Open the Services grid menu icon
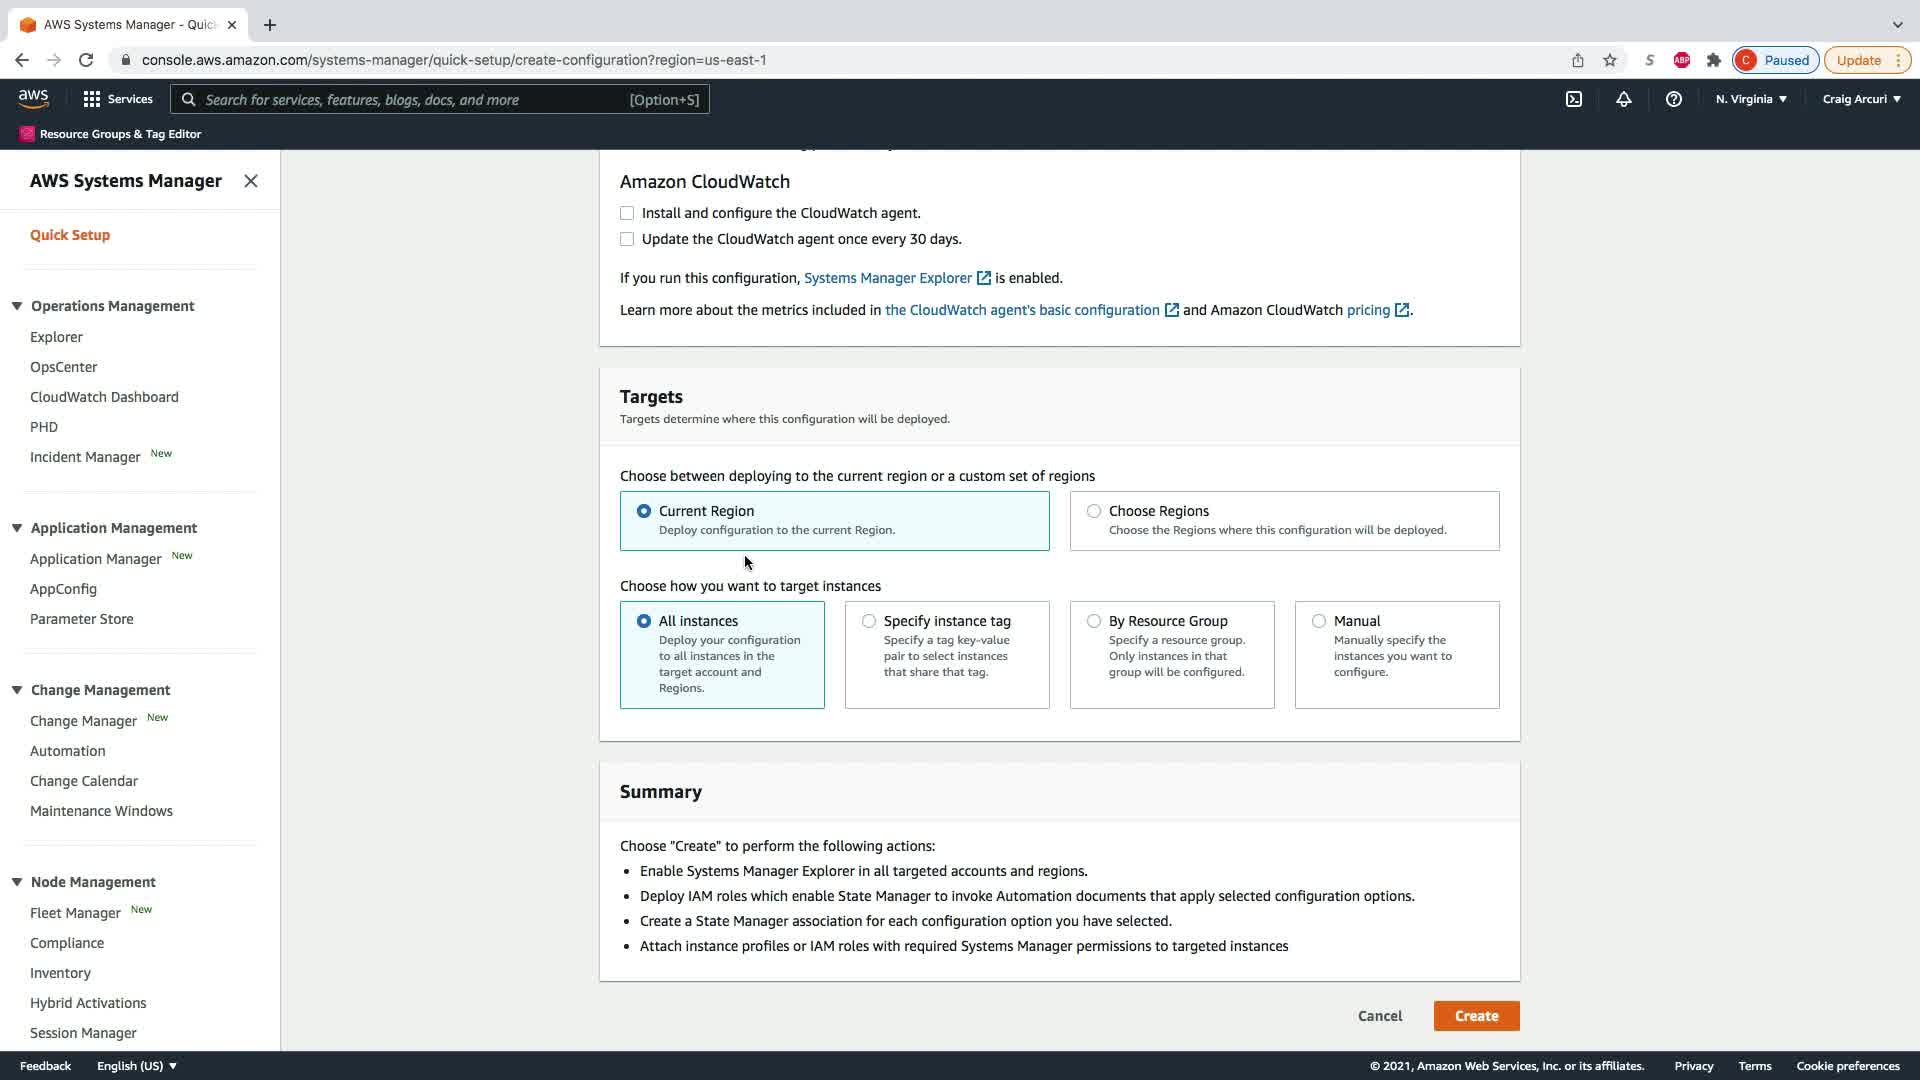Image resolution: width=1920 pixels, height=1080 pixels. coord(92,99)
